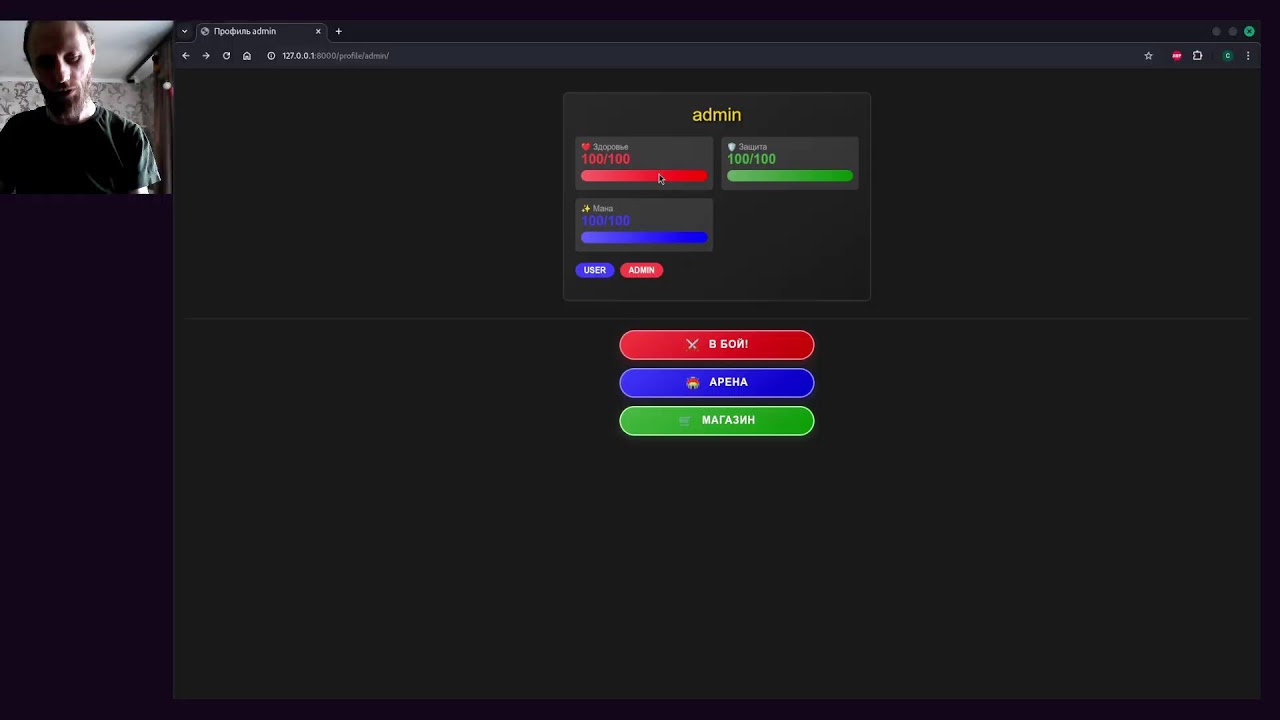Open the browser home page icon
Image resolution: width=1280 pixels, height=720 pixels.
point(247,56)
